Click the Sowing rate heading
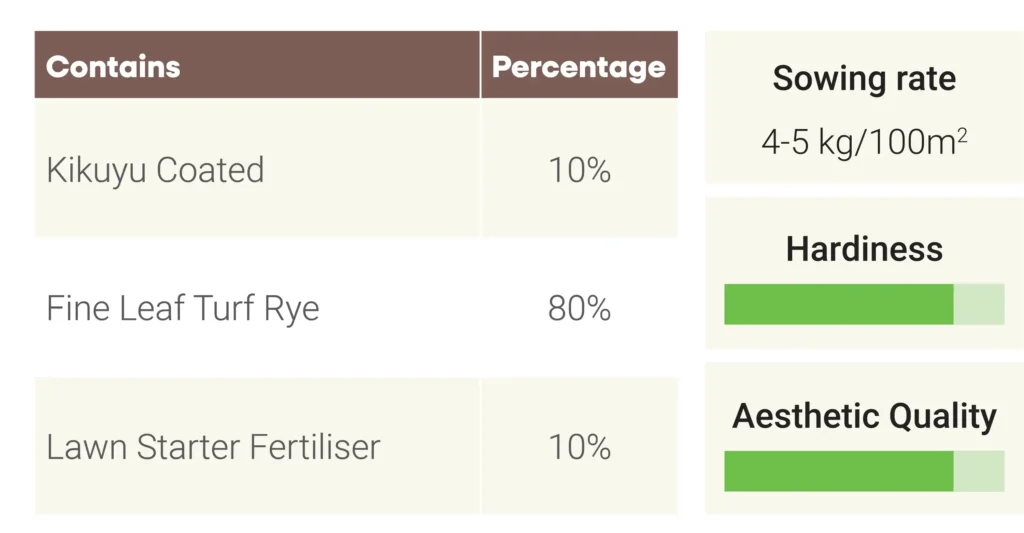The height and width of the screenshot is (533, 1024). [864, 79]
